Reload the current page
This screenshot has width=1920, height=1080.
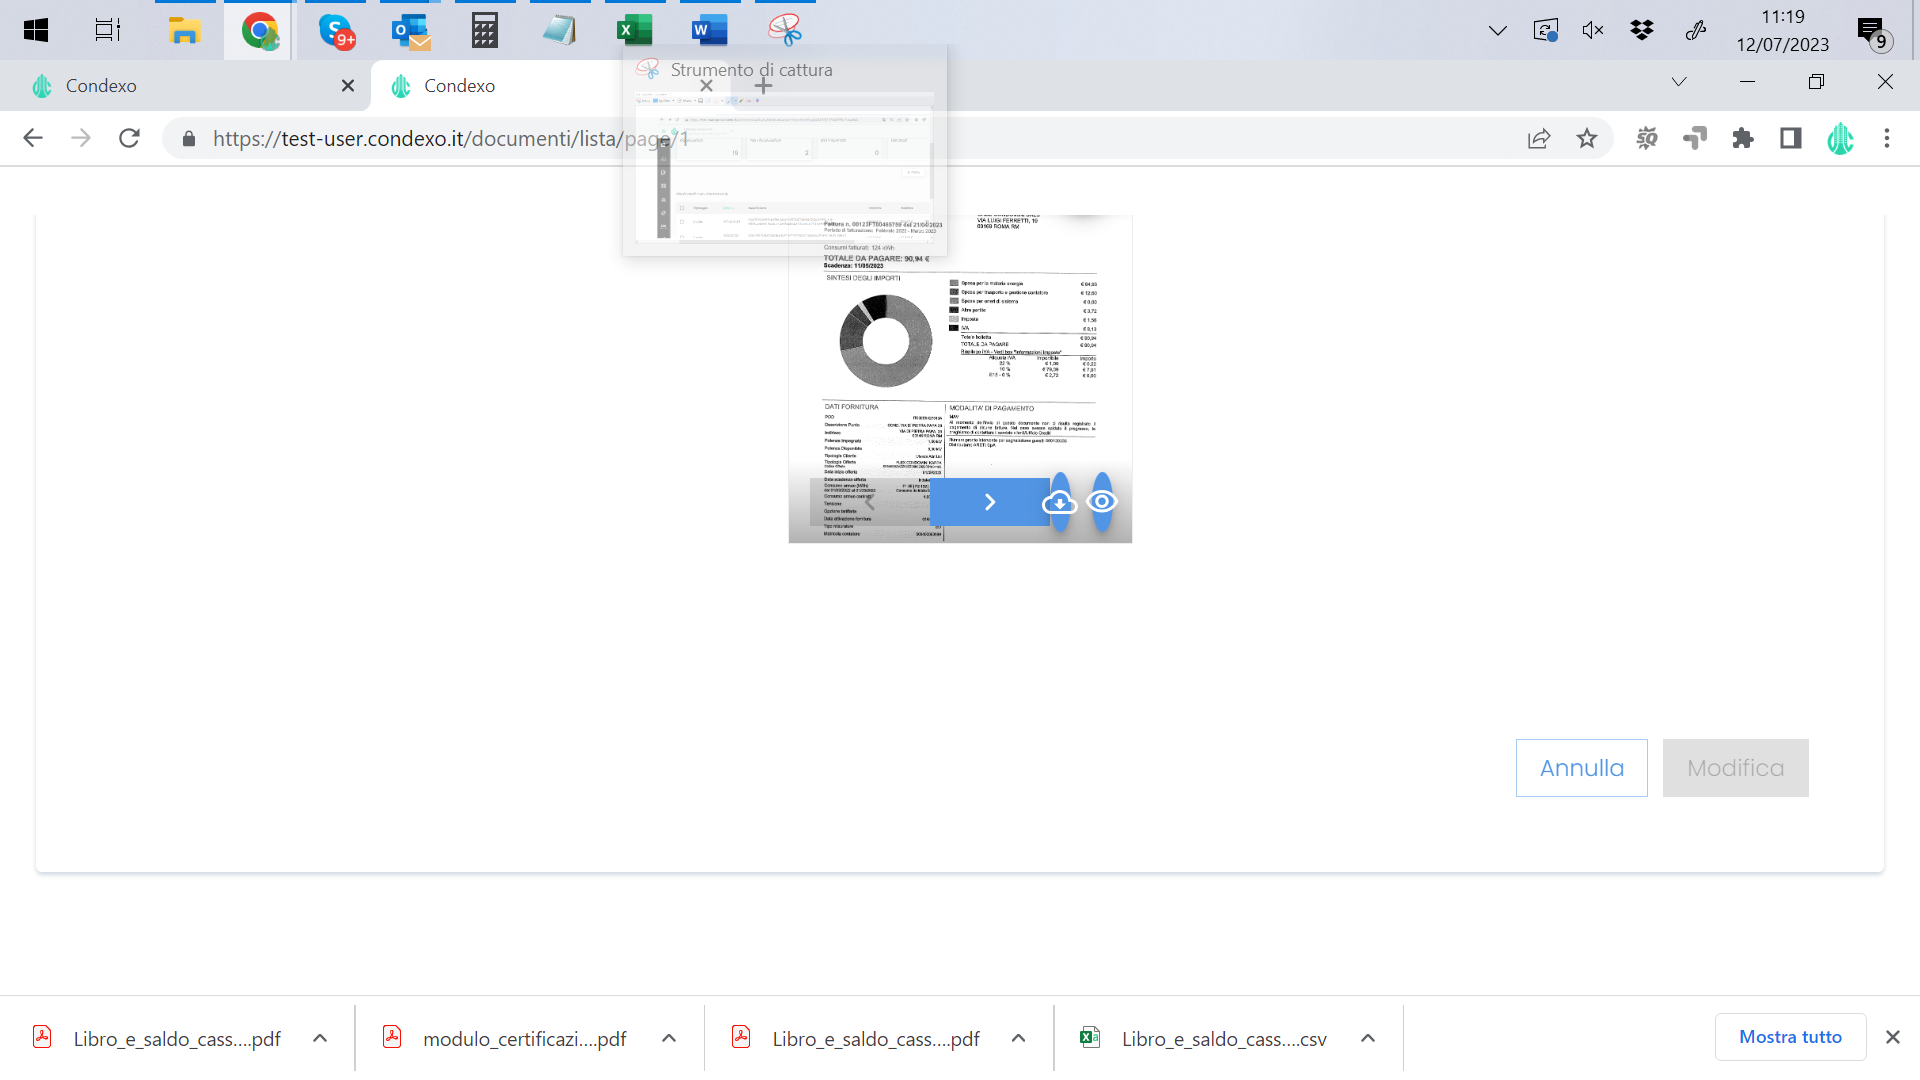pyautogui.click(x=129, y=138)
